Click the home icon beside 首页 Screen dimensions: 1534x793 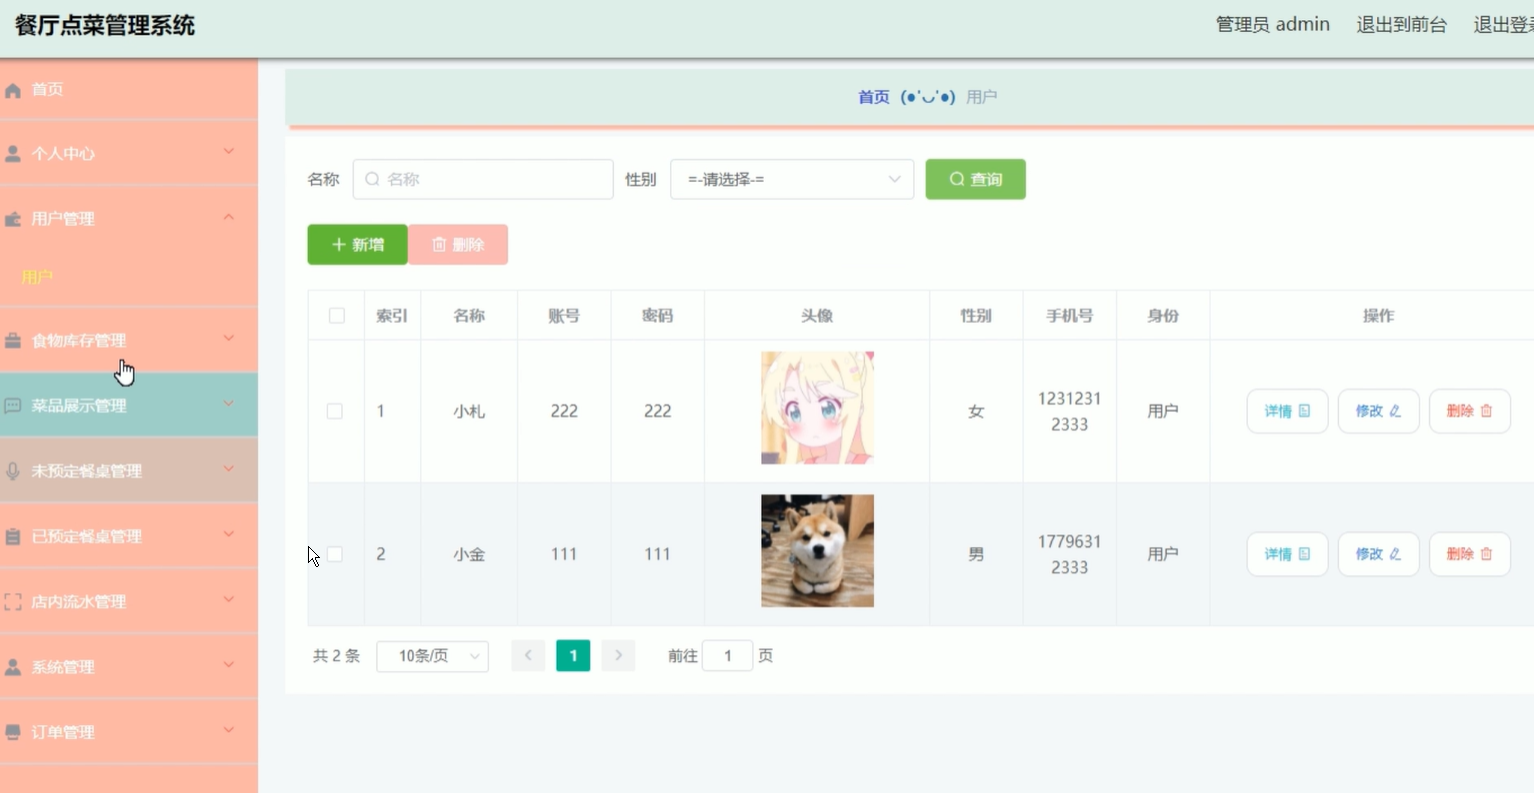click(13, 90)
